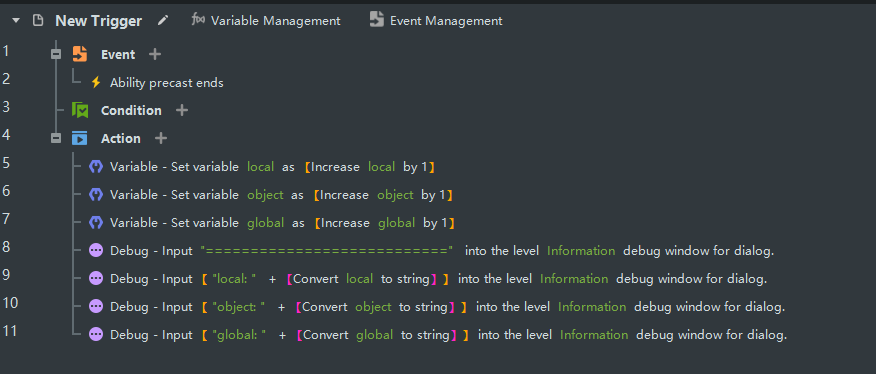Click debug icon on "object: " row
This screenshot has height=374, width=876.
tap(96, 306)
